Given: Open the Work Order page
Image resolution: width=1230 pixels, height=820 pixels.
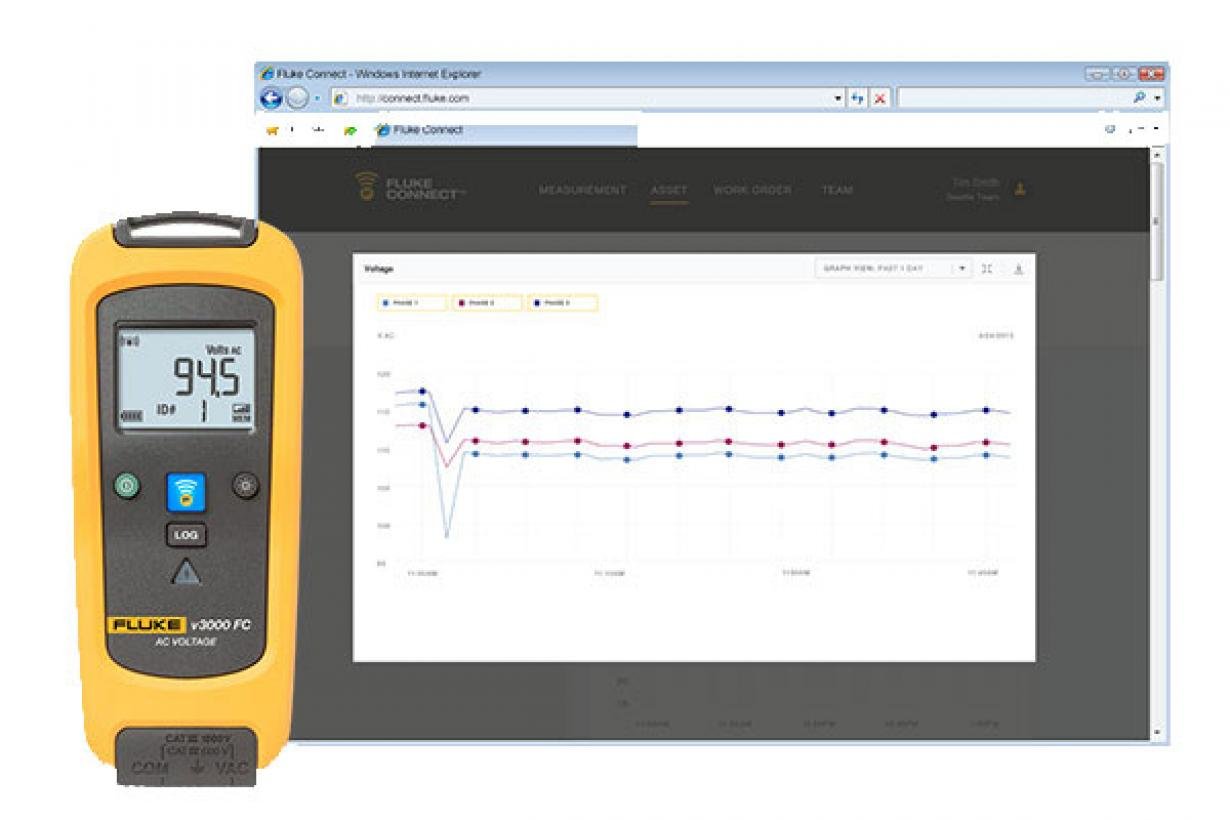Looking at the screenshot, I should (x=752, y=190).
